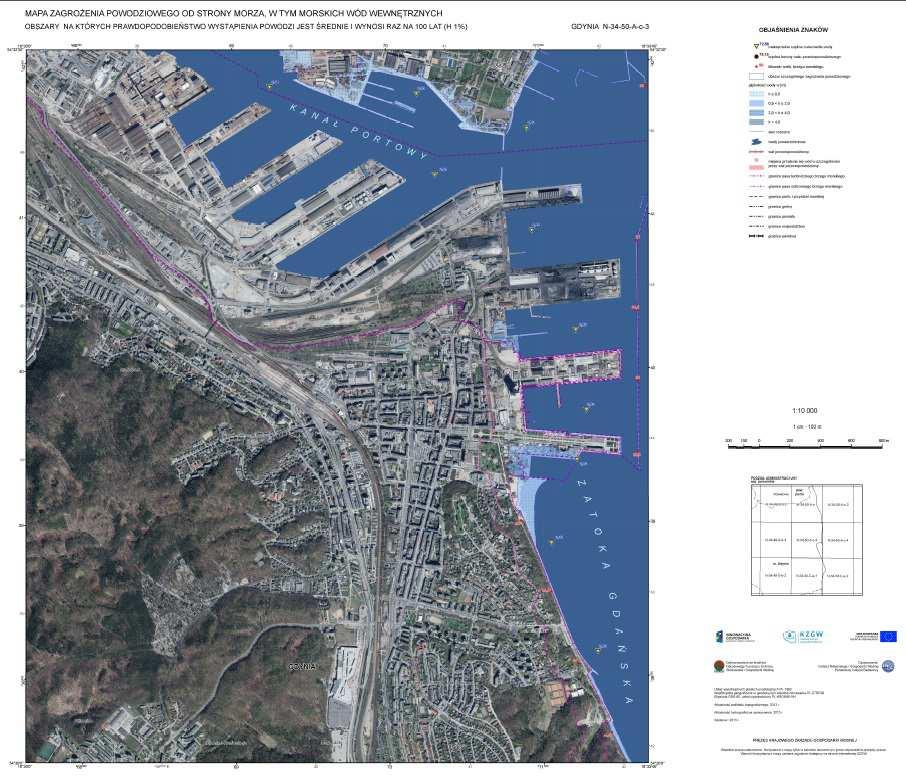This screenshot has width=906, height=780.
Task: Click the '800 m' label on the scale bar
Action: pos(883,440)
